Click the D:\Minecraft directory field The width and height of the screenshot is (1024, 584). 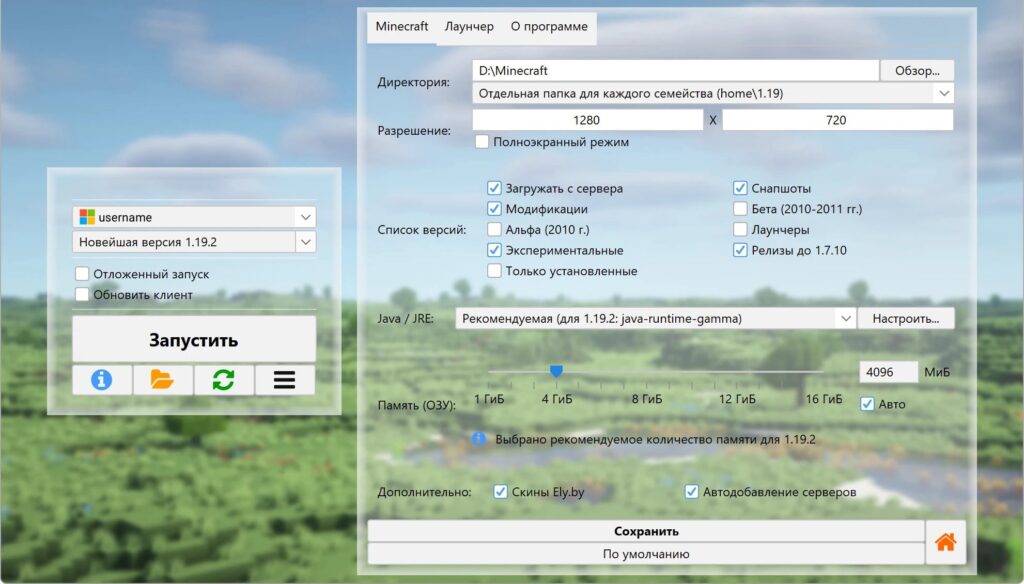pyautogui.click(x=675, y=71)
